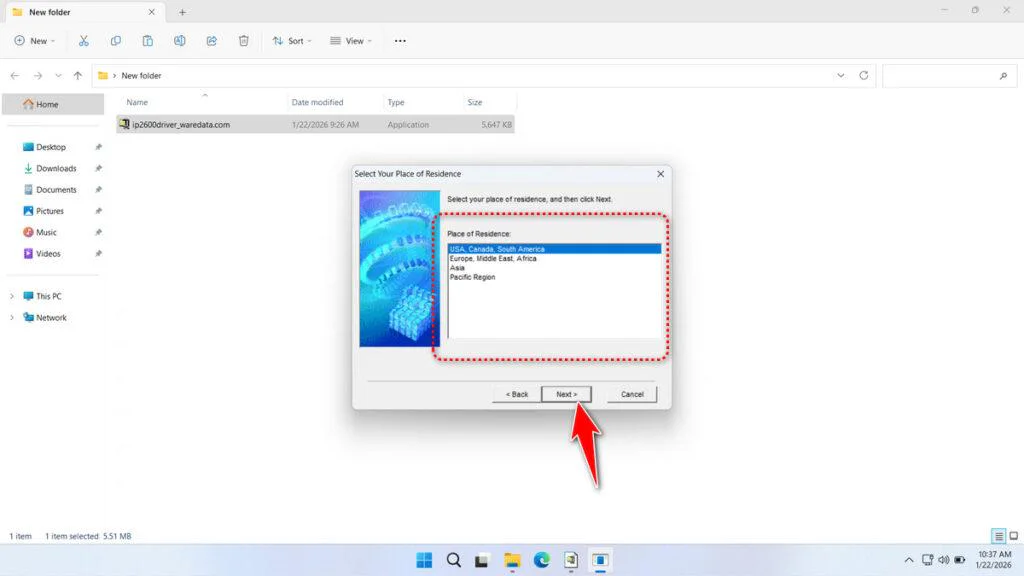This screenshot has height=576, width=1024.
Task: Open the Sort dropdown menu
Action: tap(293, 41)
